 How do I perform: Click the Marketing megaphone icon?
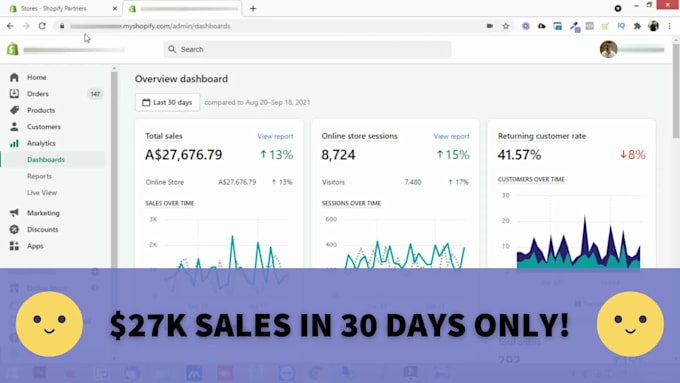point(14,213)
